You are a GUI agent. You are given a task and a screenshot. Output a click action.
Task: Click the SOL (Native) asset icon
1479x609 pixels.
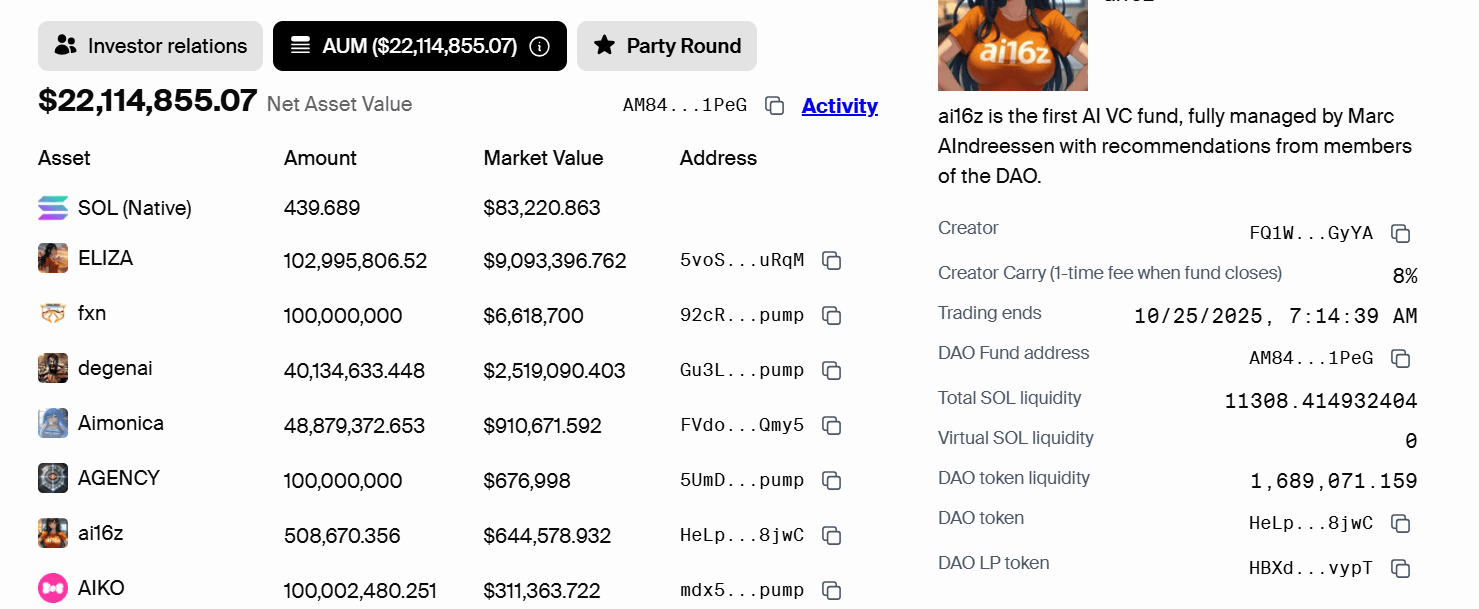[x=53, y=208]
